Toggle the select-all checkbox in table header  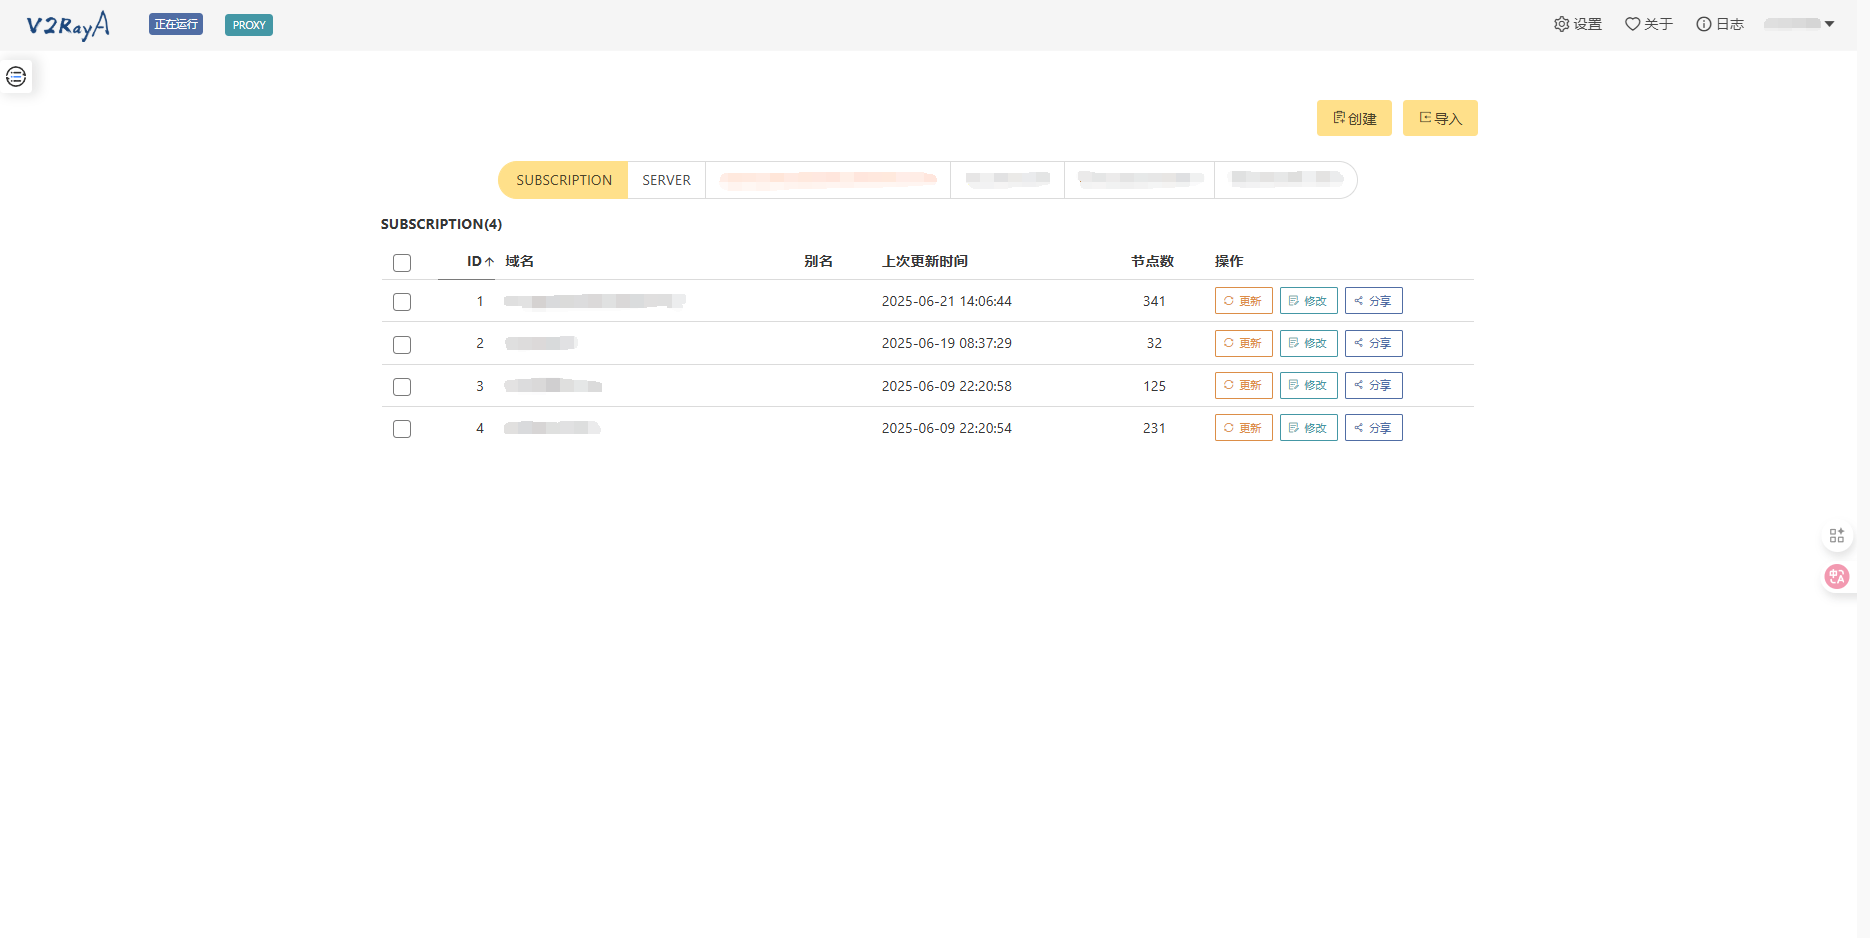pos(402,263)
